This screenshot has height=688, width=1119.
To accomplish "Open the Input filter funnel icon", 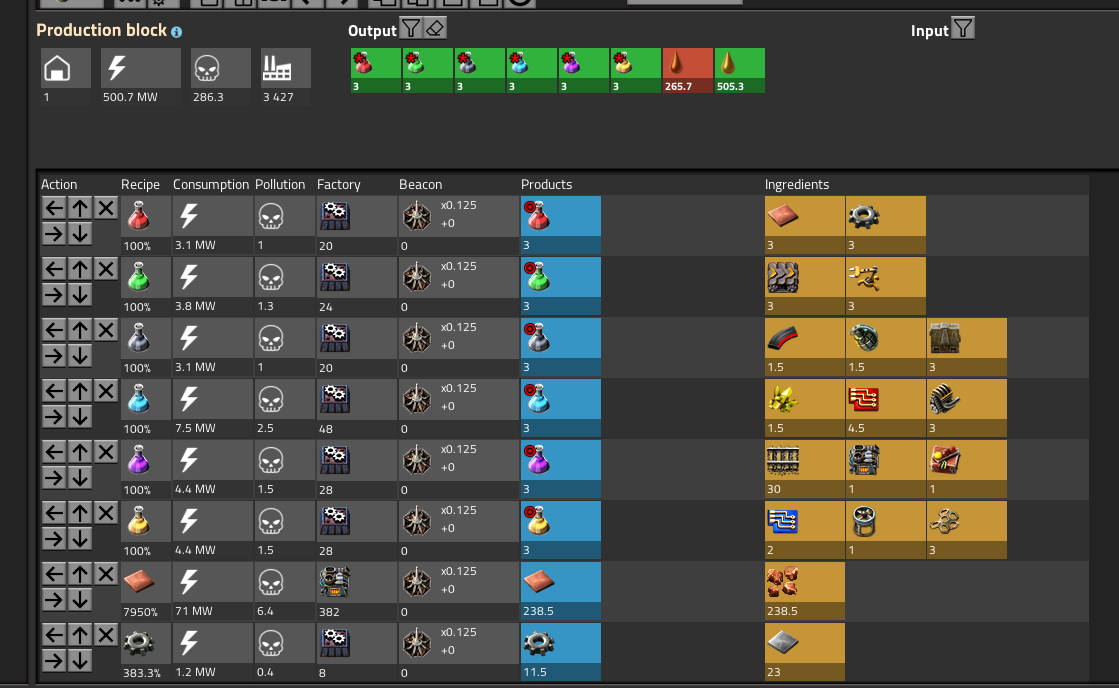I will click(x=963, y=29).
